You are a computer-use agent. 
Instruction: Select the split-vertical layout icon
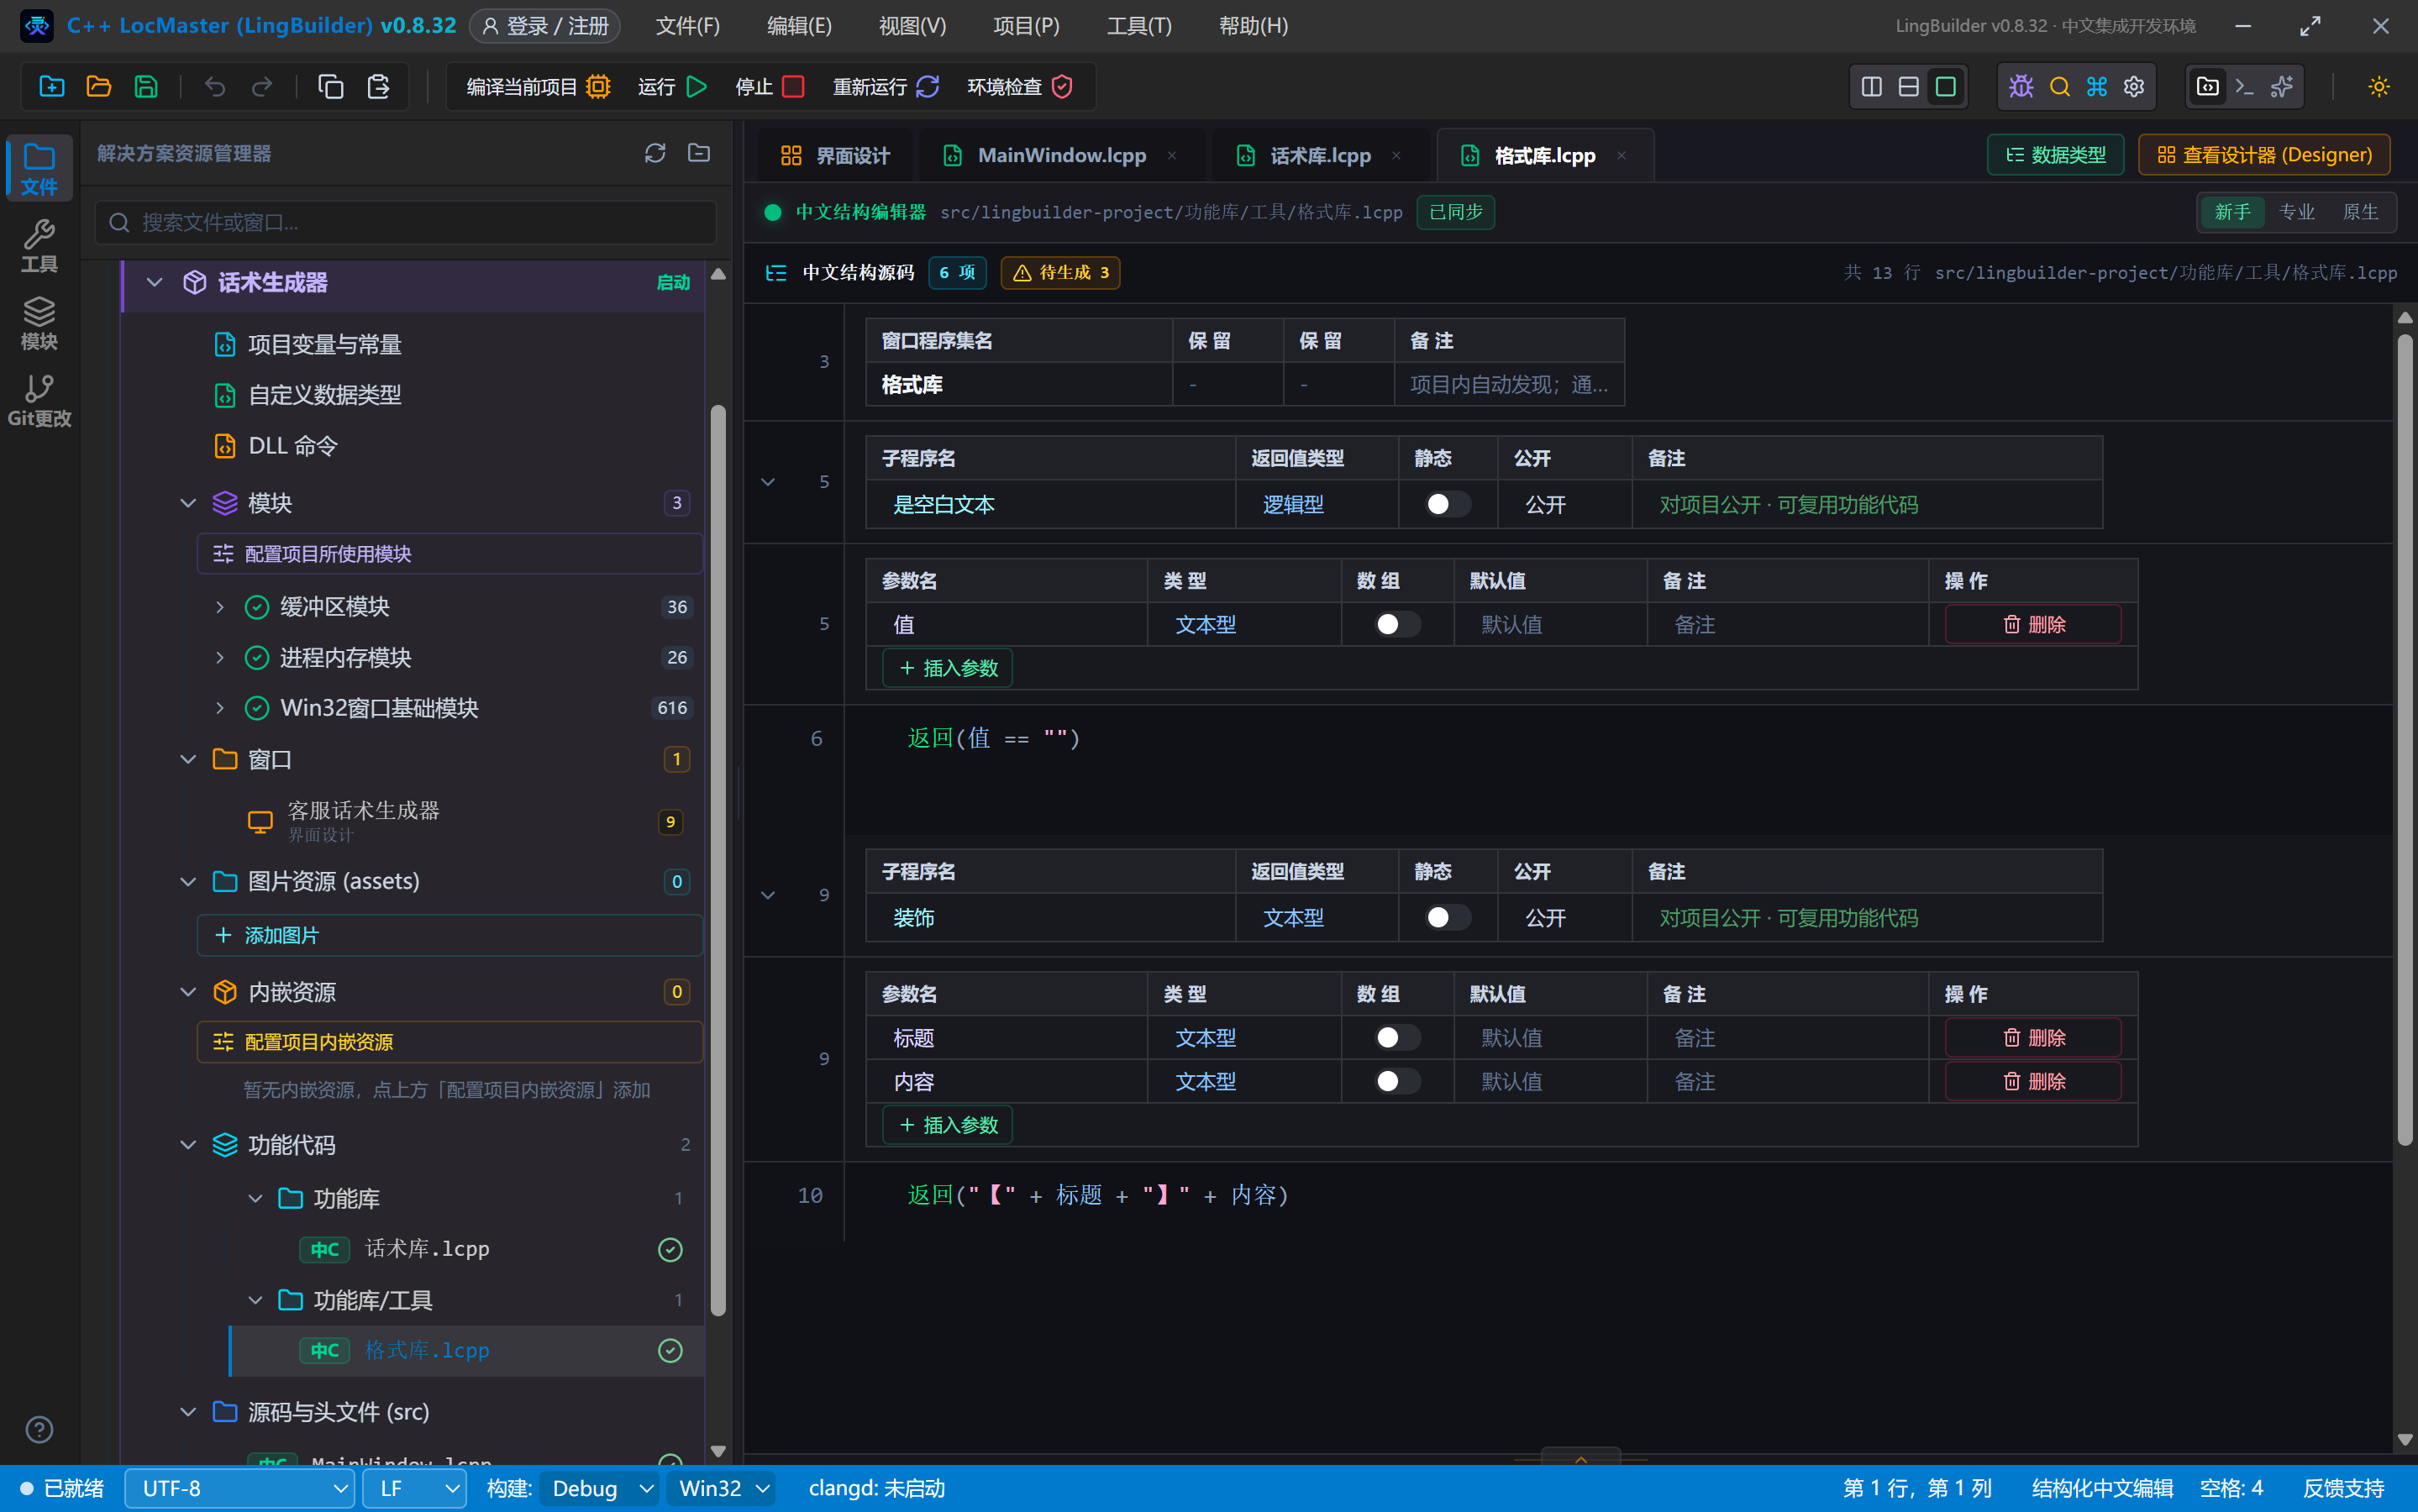click(1871, 87)
